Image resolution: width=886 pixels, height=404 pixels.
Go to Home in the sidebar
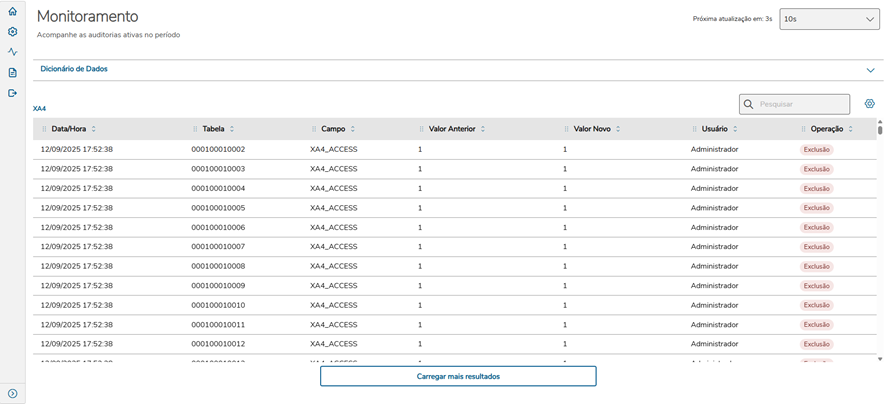[12, 11]
